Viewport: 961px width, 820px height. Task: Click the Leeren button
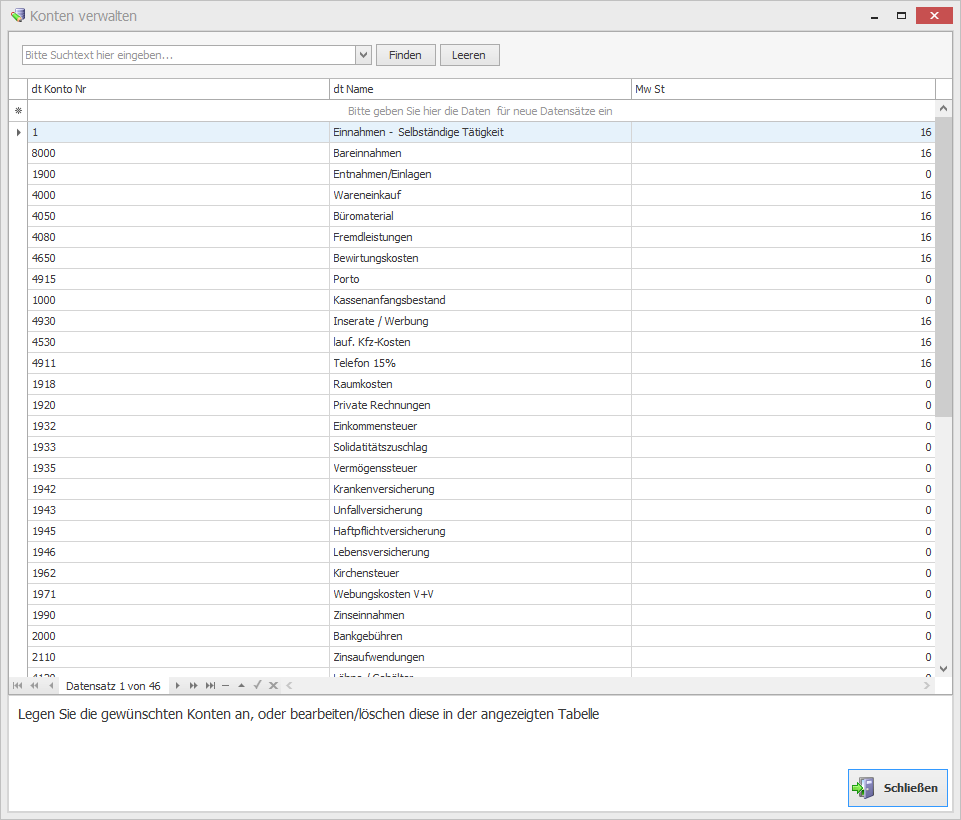point(469,55)
